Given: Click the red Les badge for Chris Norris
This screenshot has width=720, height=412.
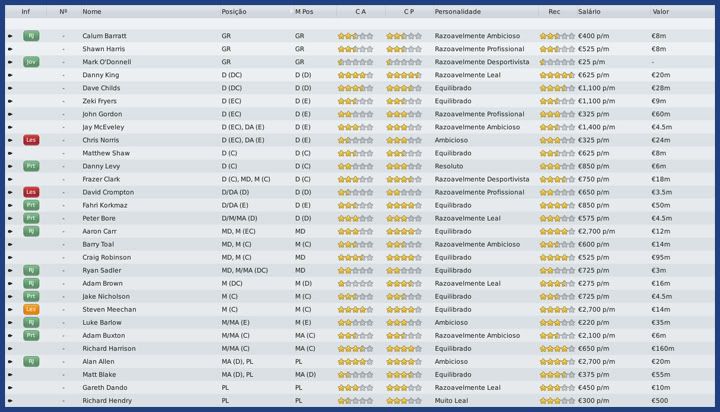Looking at the screenshot, I should pos(31,140).
